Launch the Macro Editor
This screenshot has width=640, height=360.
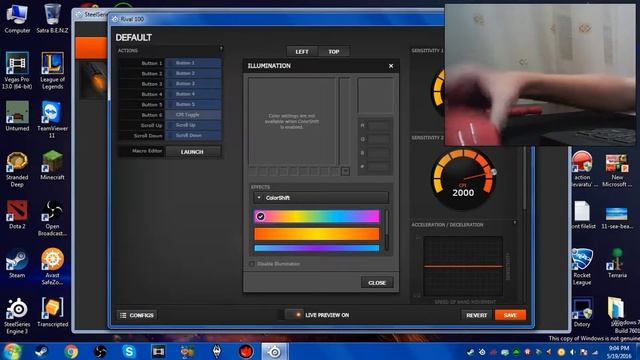192,152
